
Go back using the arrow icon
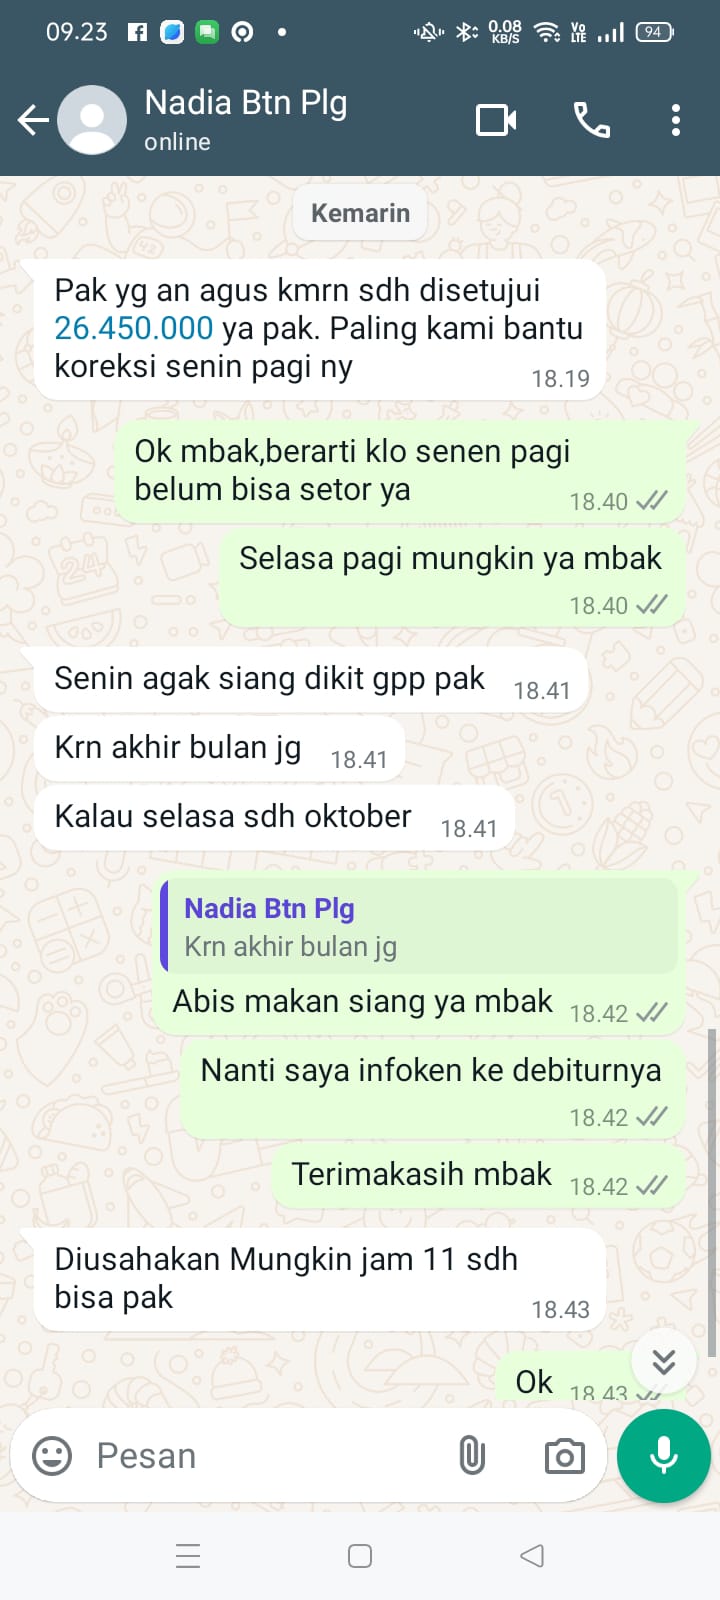tap(33, 121)
